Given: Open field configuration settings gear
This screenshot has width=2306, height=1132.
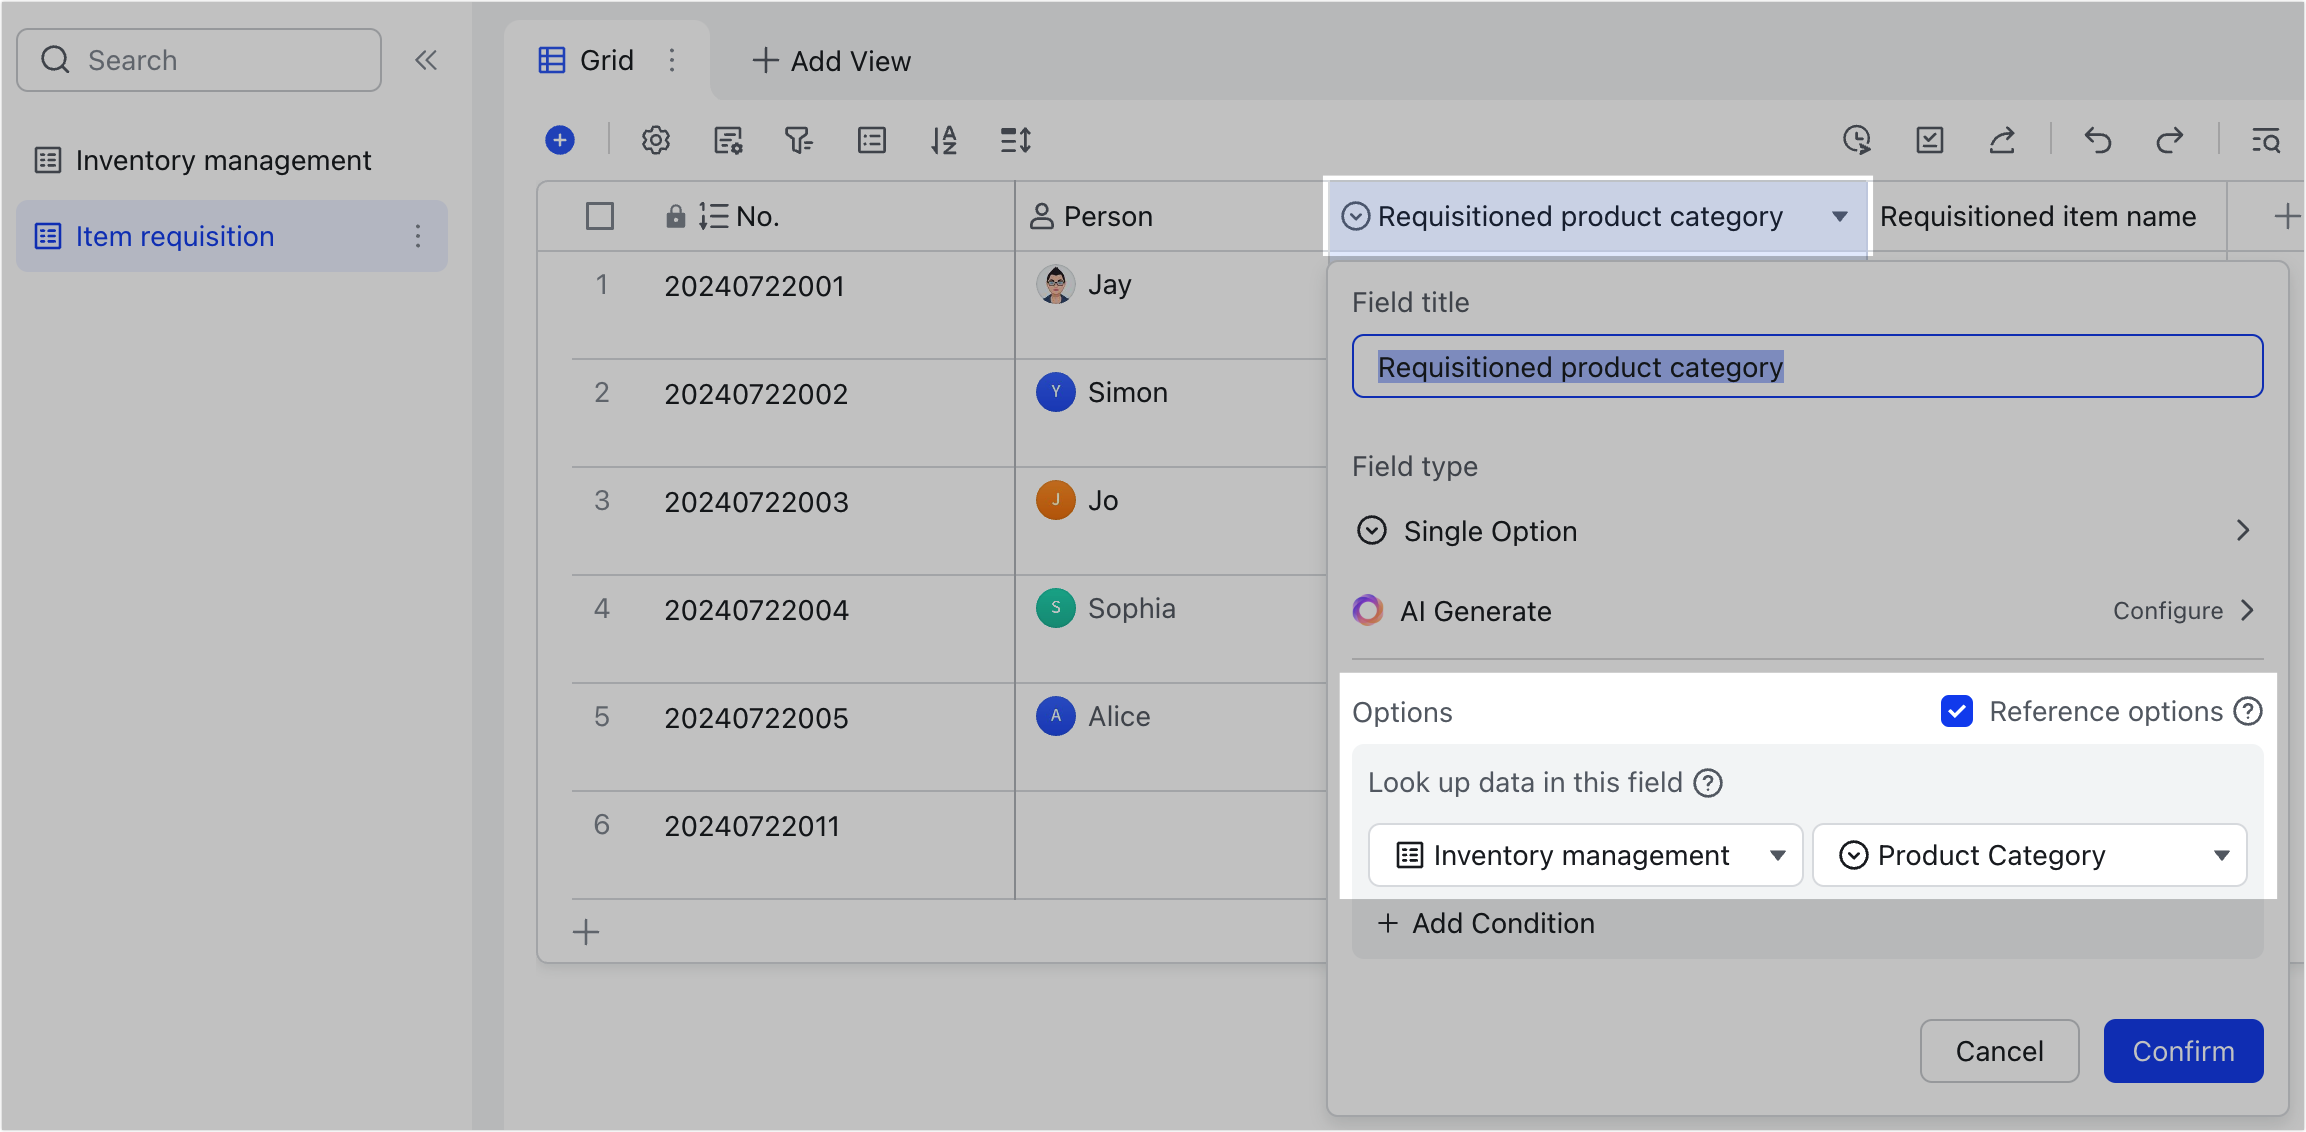Looking at the screenshot, I should [655, 140].
